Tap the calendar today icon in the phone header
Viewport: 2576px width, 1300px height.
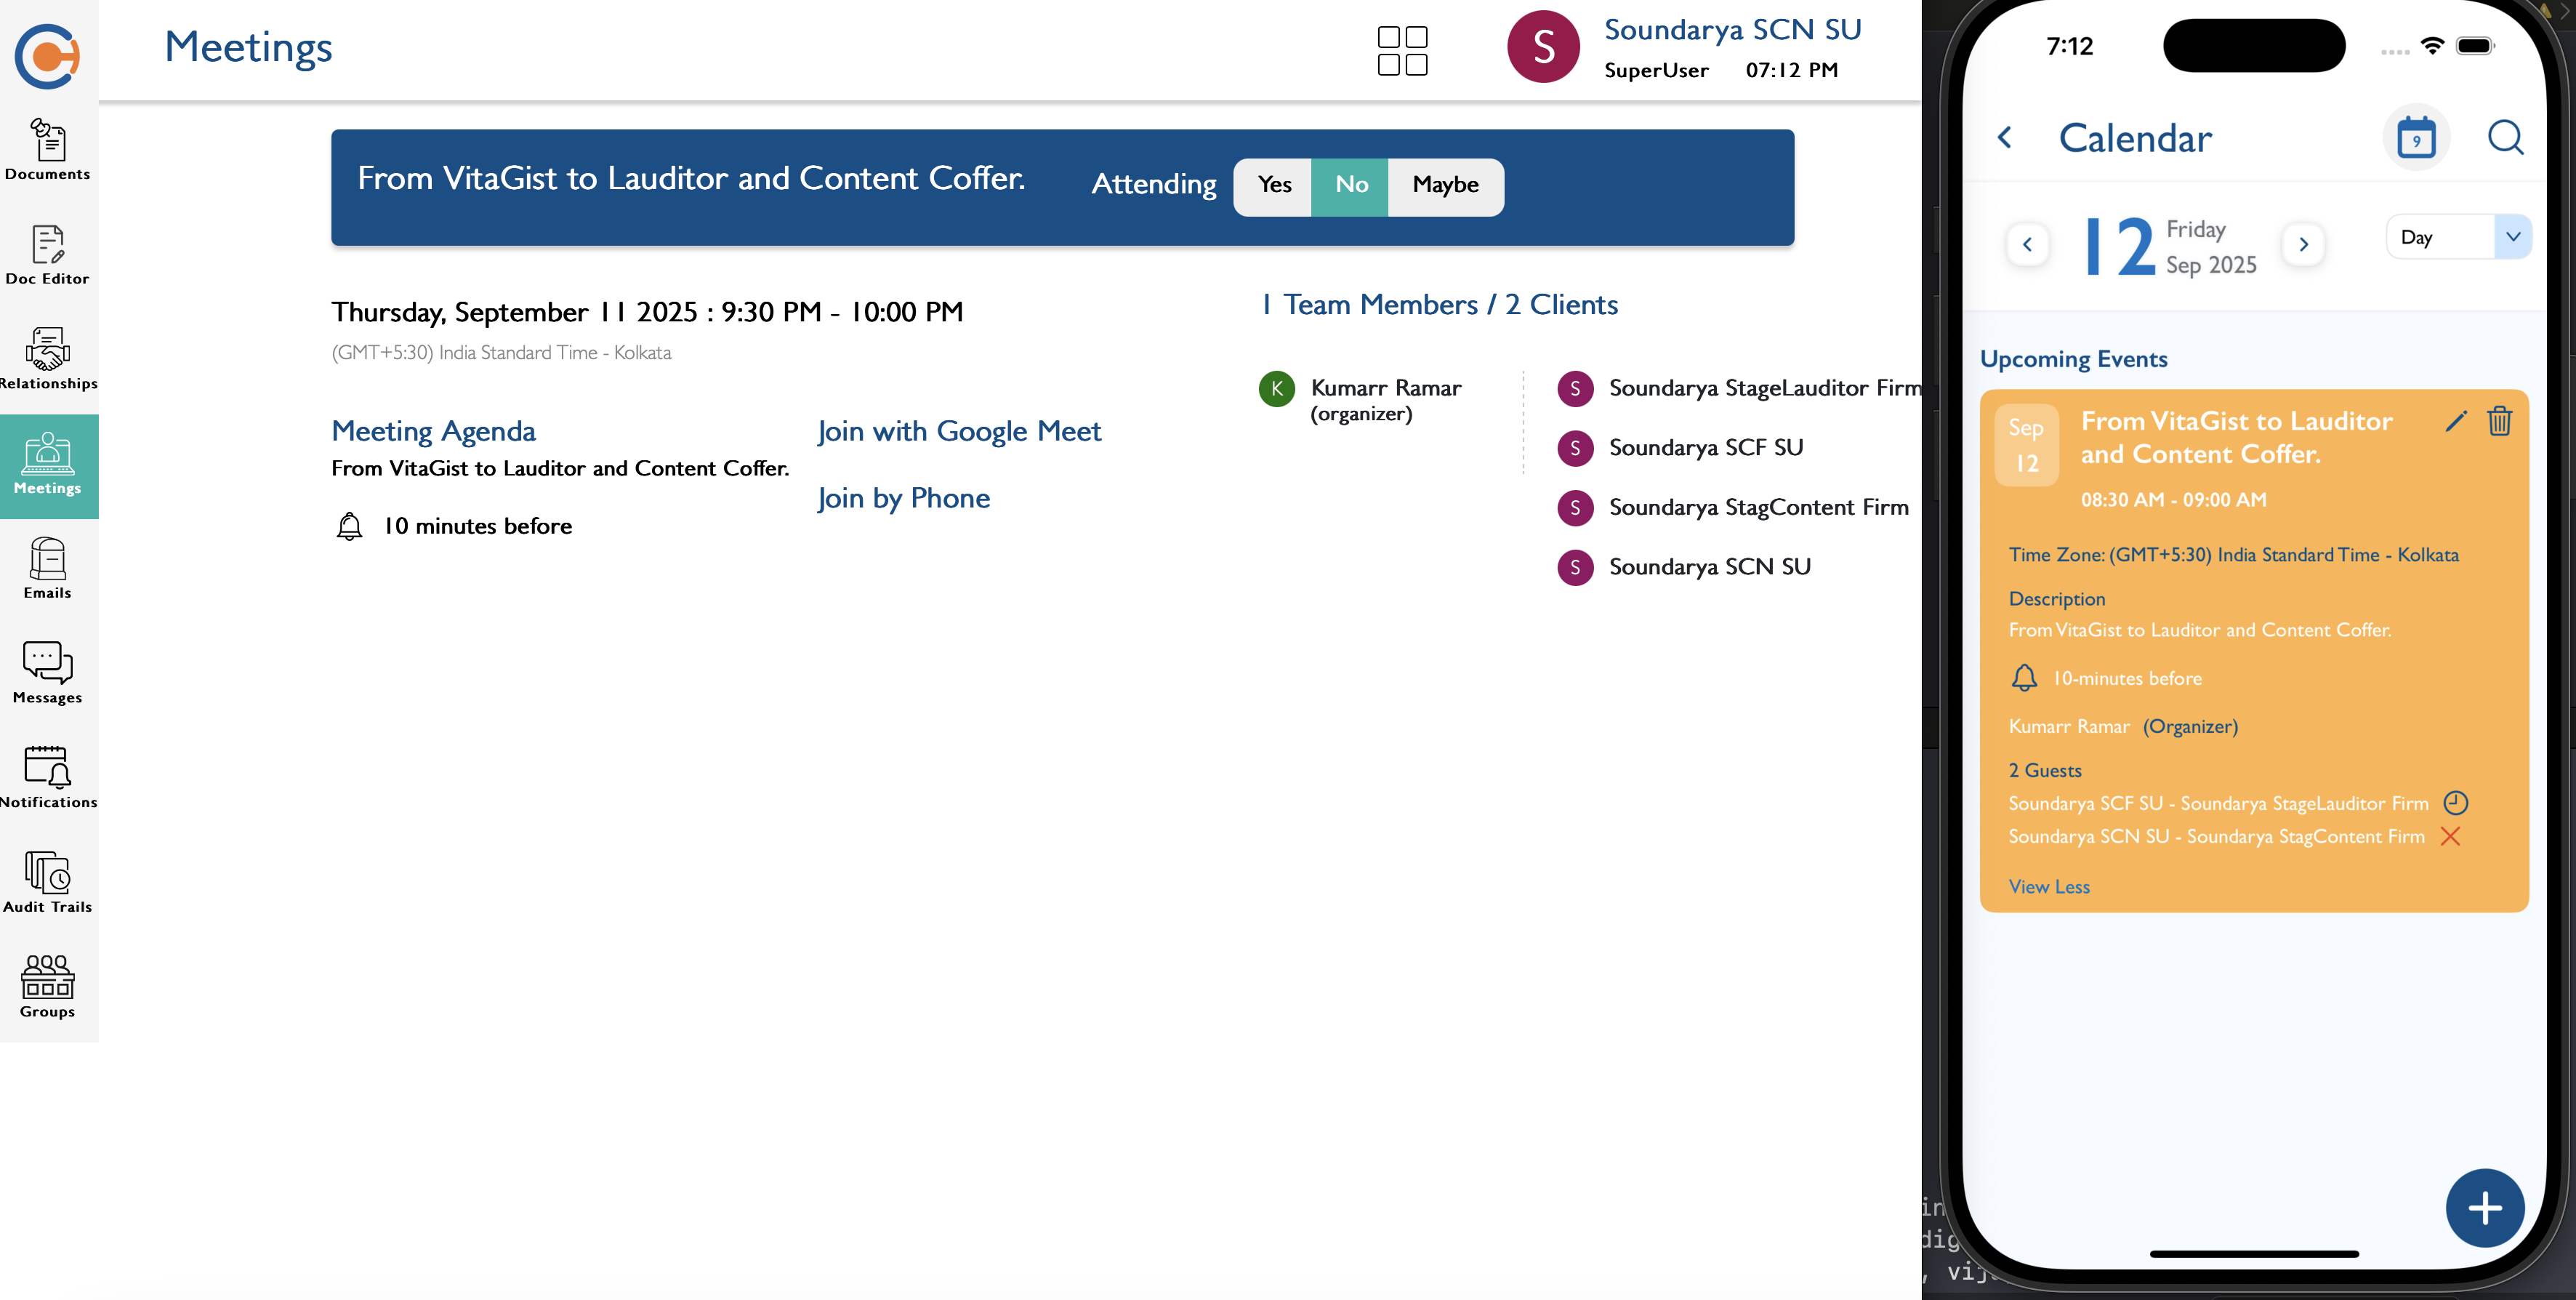pos(2416,137)
